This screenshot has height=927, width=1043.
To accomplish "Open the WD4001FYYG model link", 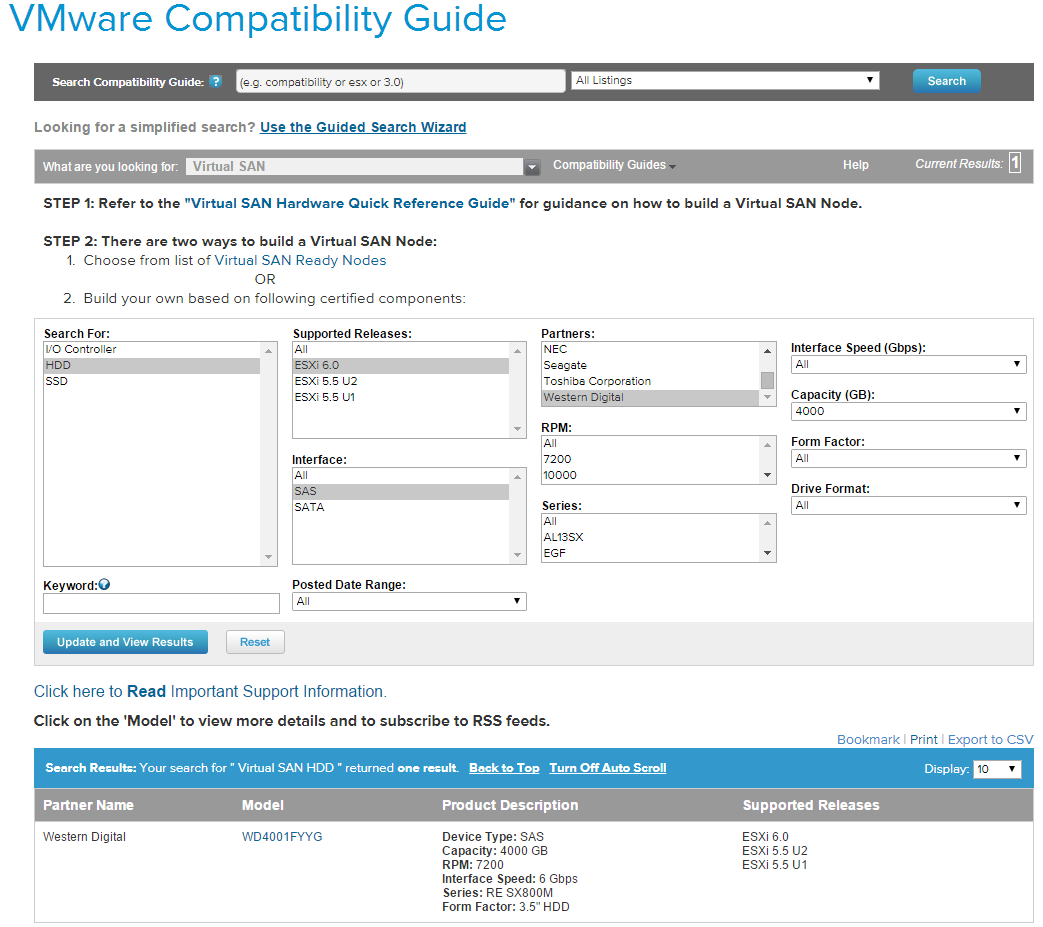I will (282, 837).
